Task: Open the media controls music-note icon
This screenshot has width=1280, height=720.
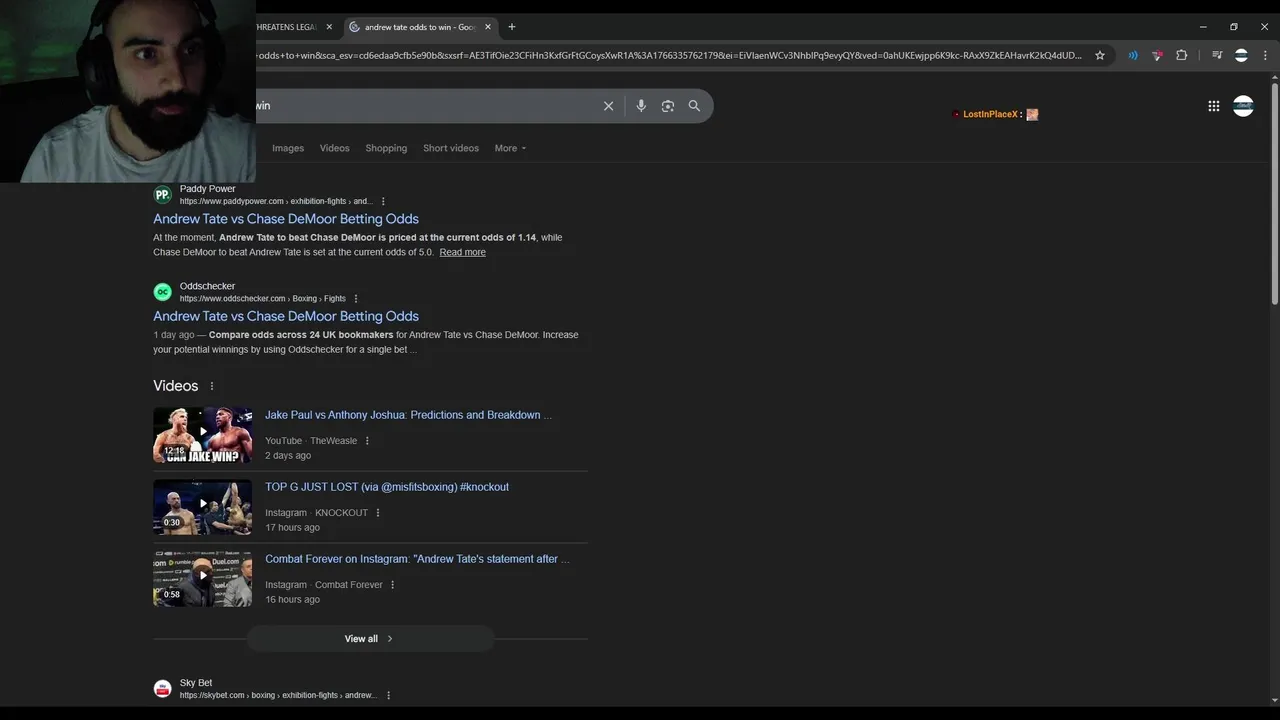Action: [x=1217, y=56]
